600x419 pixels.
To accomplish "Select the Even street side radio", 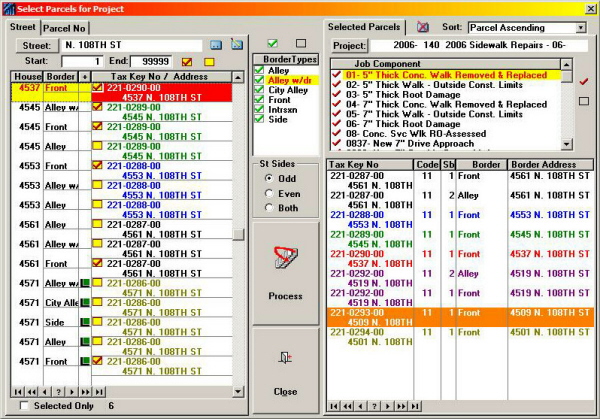I will coord(269,193).
